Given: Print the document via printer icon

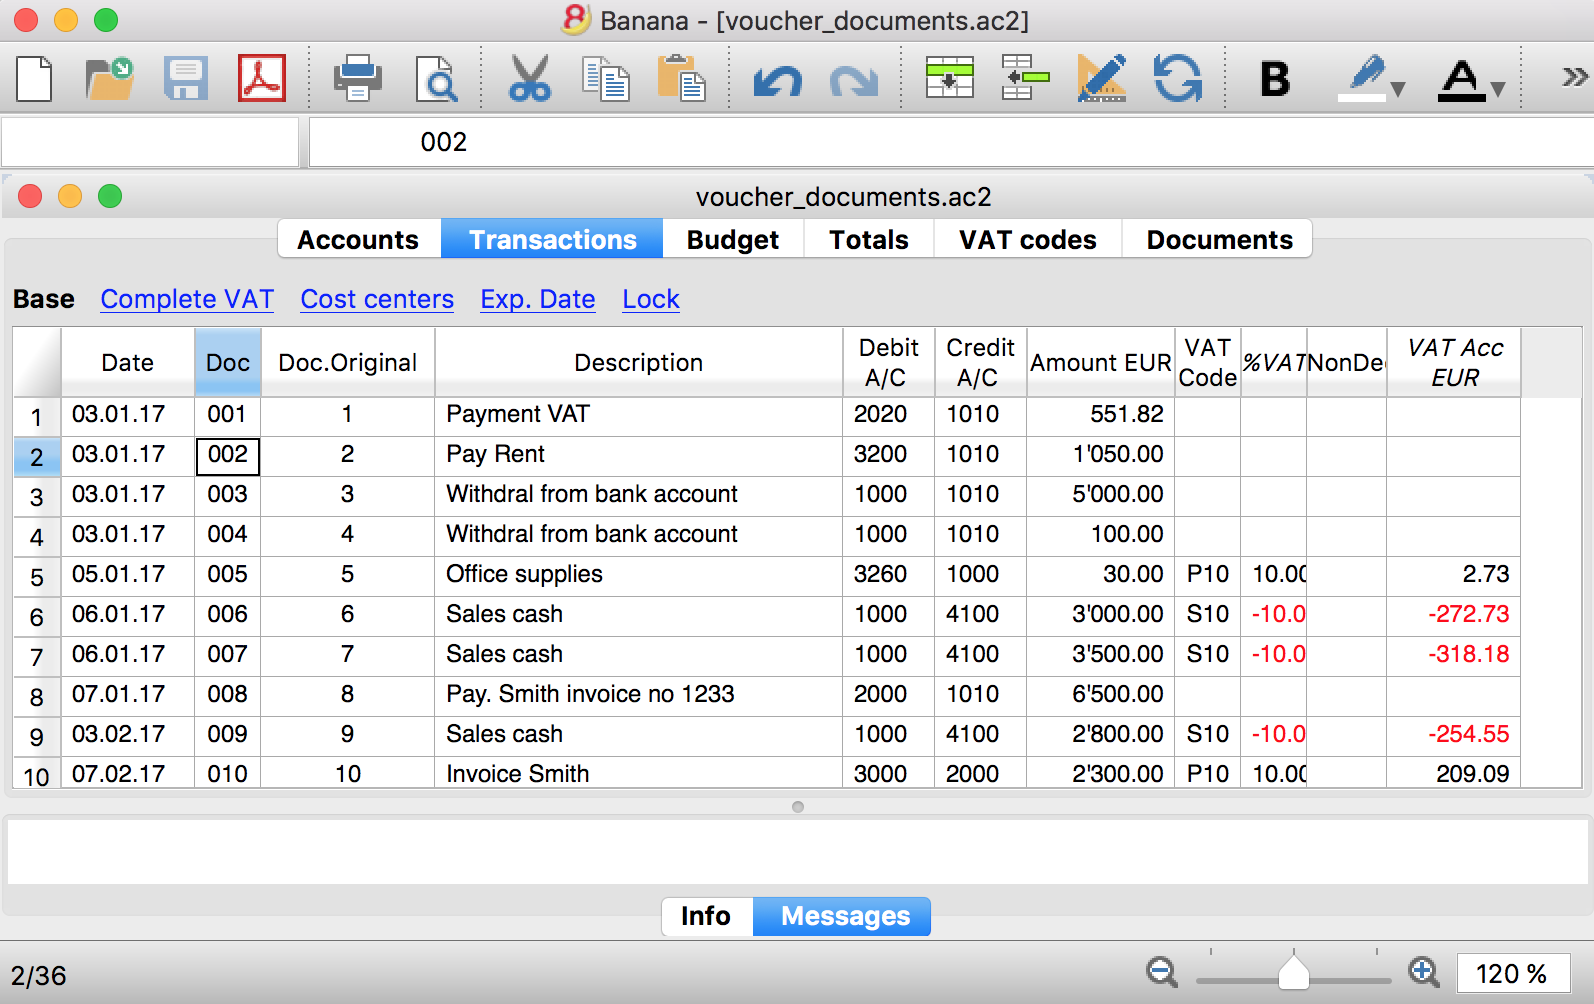Looking at the screenshot, I should pyautogui.click(x=357, y=79).
